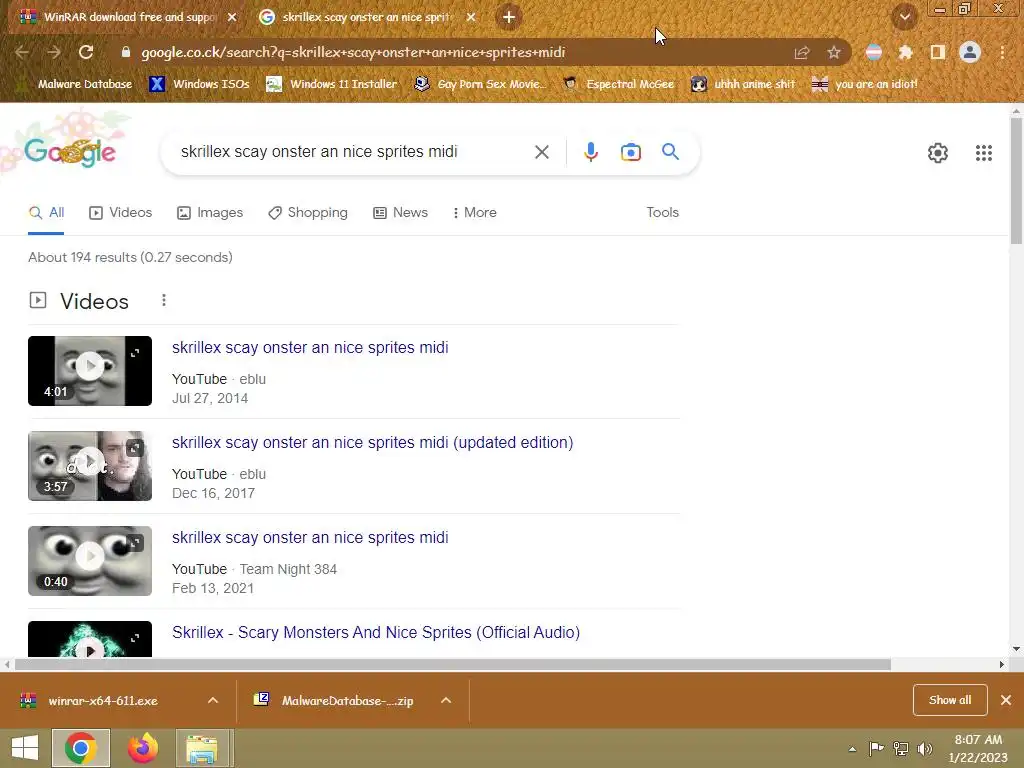Open a new browser tab
This screenshot has width=1024, height=768.
pos(509,17)
